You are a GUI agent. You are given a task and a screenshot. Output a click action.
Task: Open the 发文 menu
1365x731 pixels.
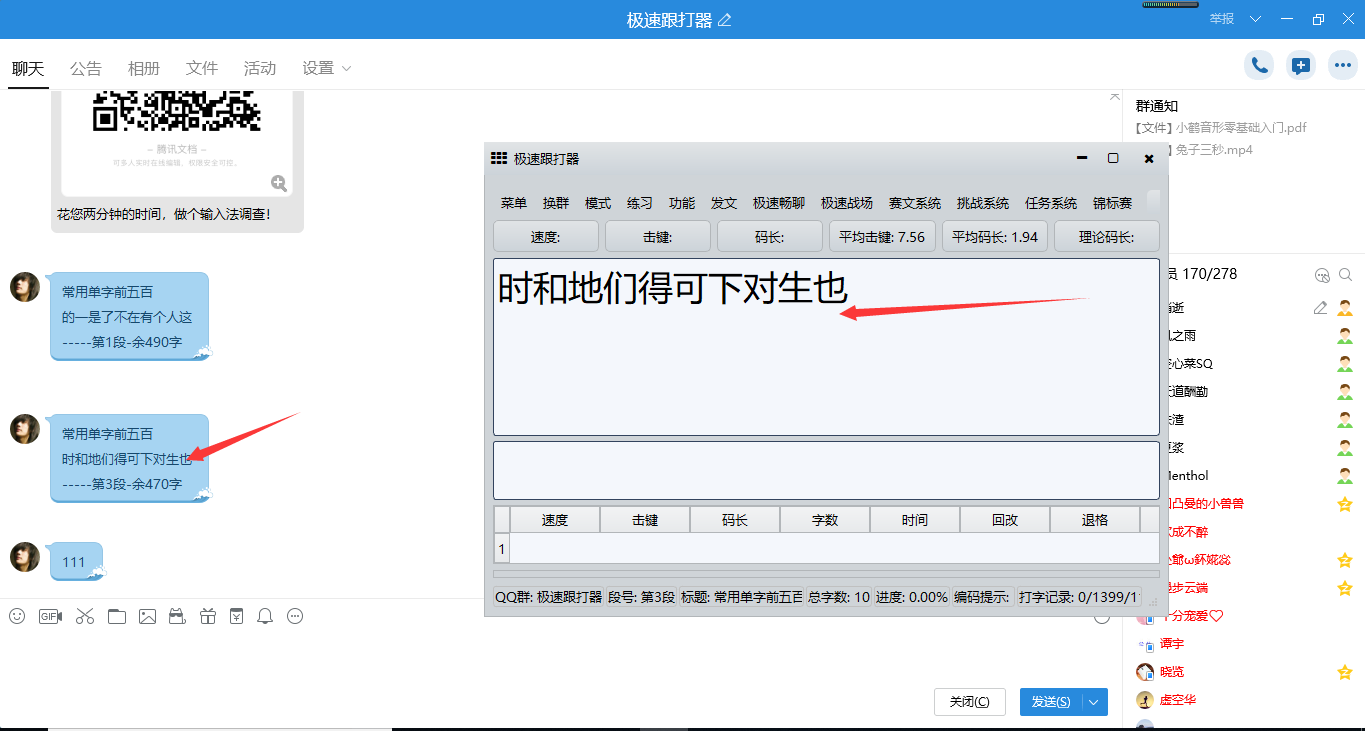click(x=724, y=203)
